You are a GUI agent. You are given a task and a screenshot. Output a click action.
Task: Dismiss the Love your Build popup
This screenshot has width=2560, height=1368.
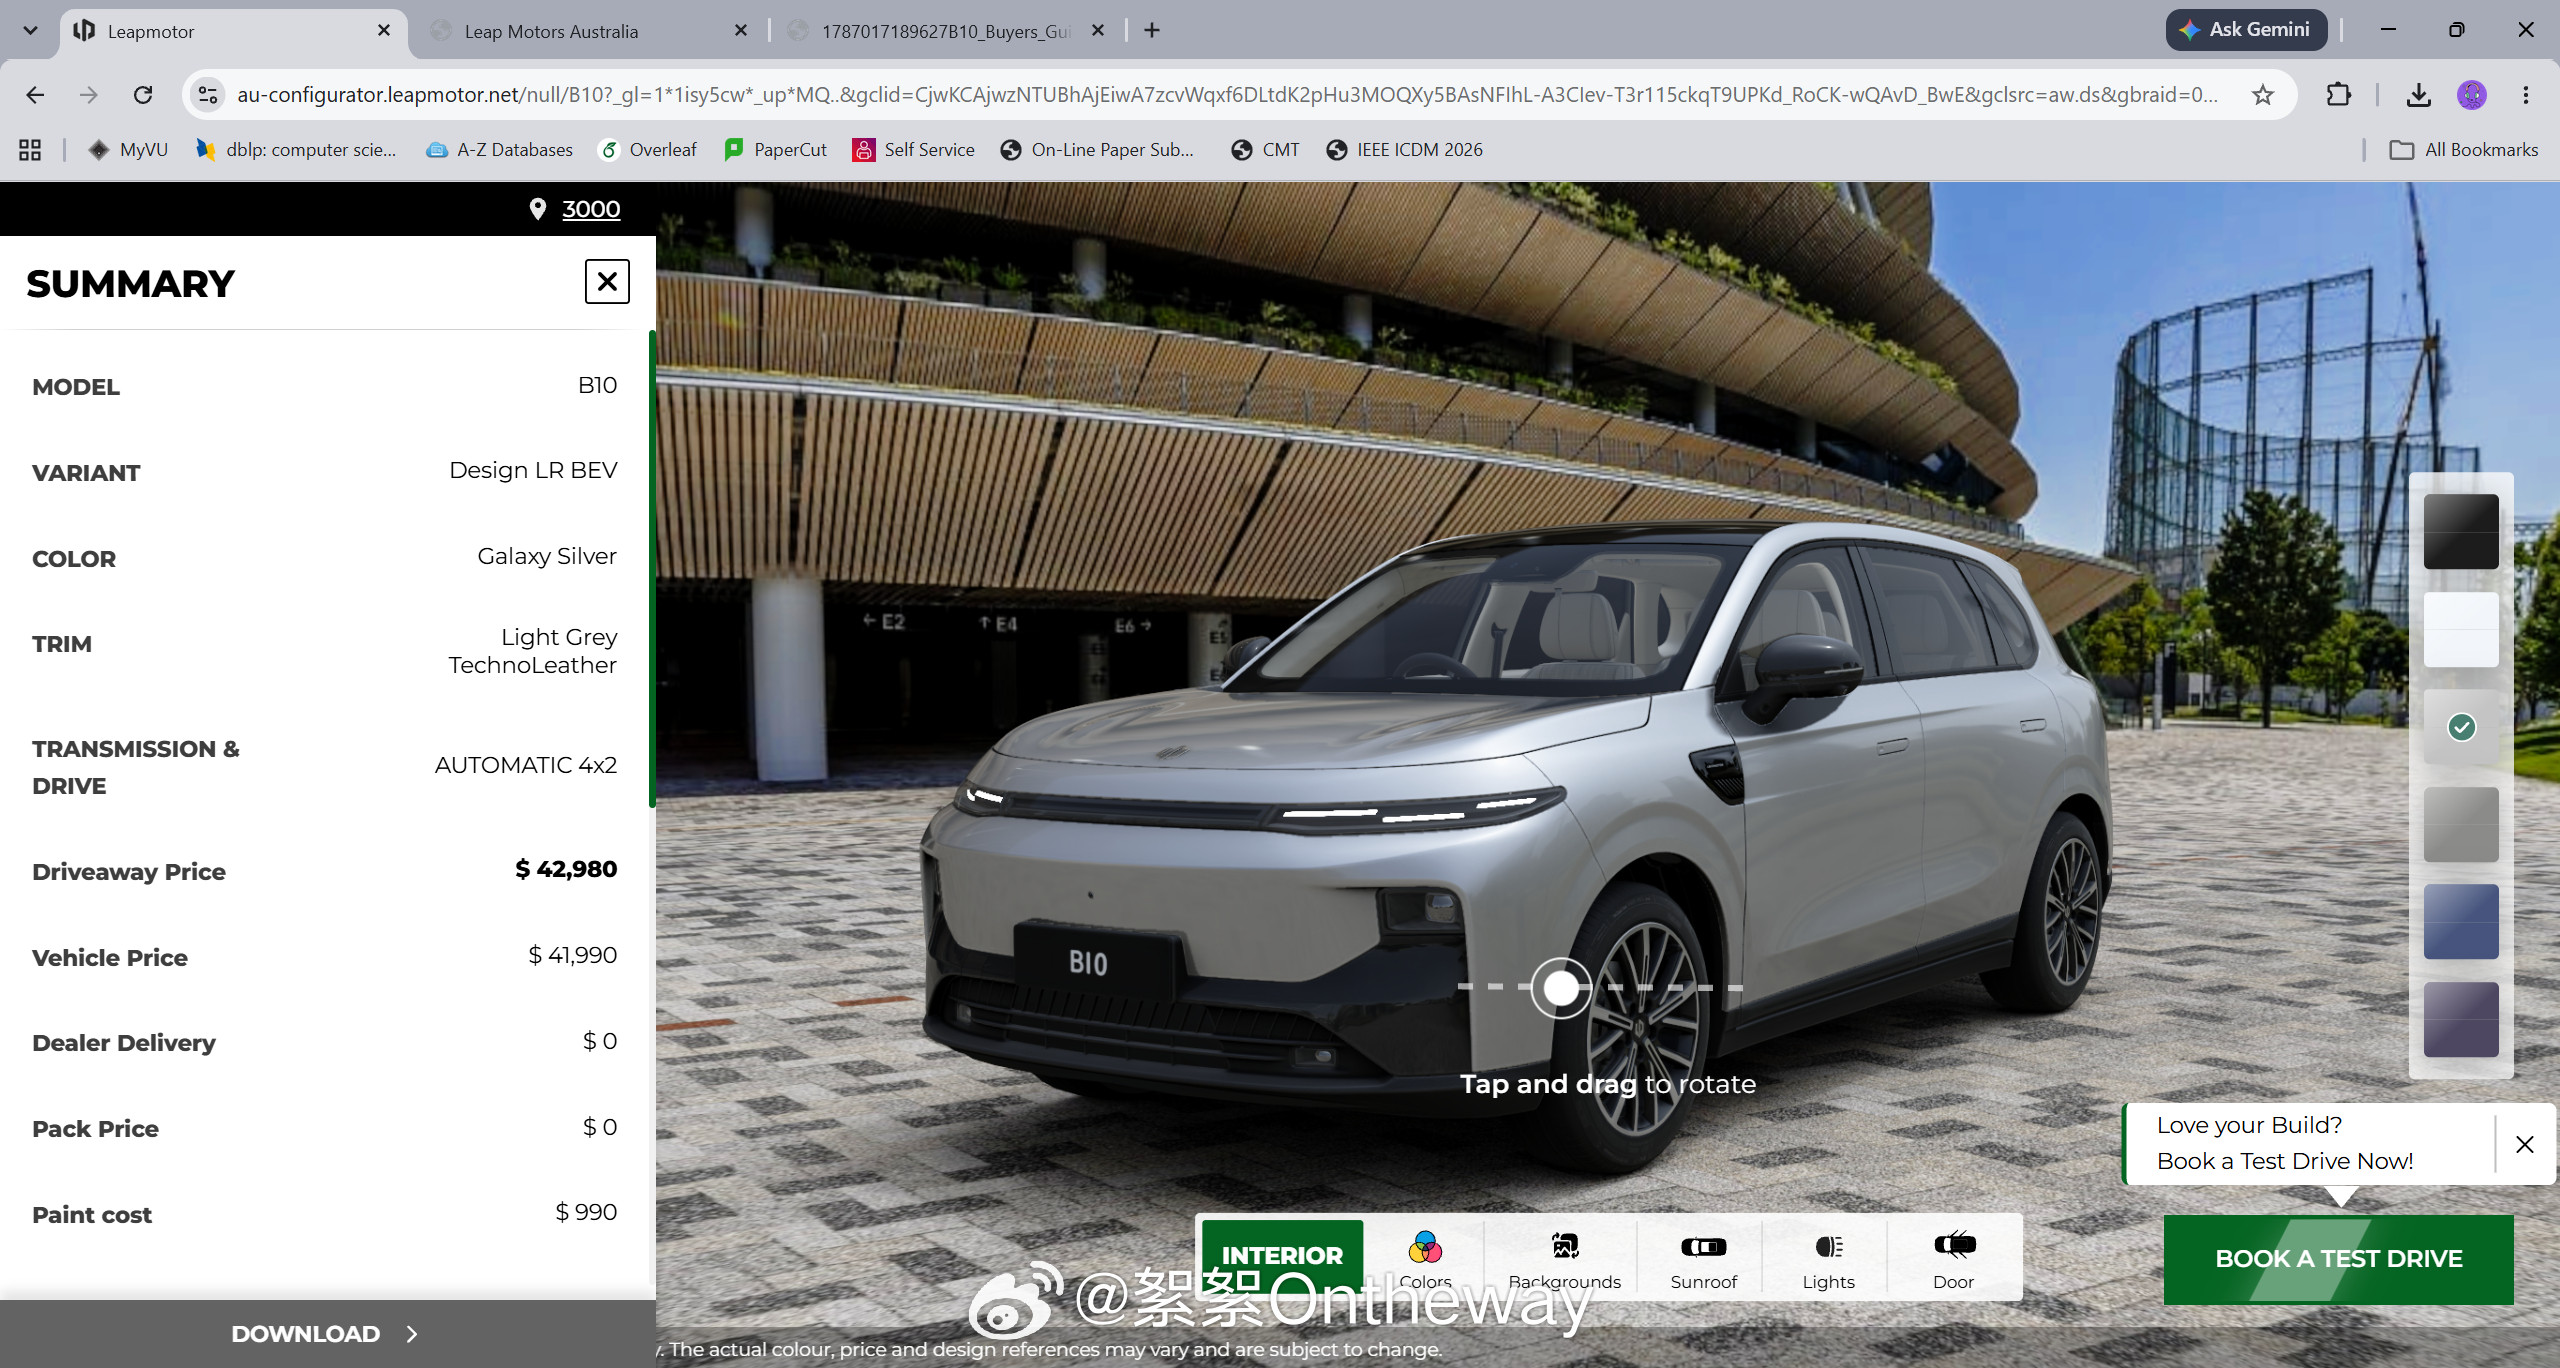click(2525, 1144)
